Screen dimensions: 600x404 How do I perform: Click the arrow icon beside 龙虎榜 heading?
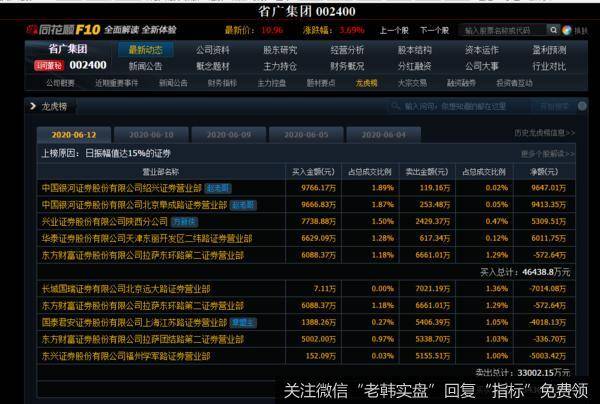tap(33, 106)
